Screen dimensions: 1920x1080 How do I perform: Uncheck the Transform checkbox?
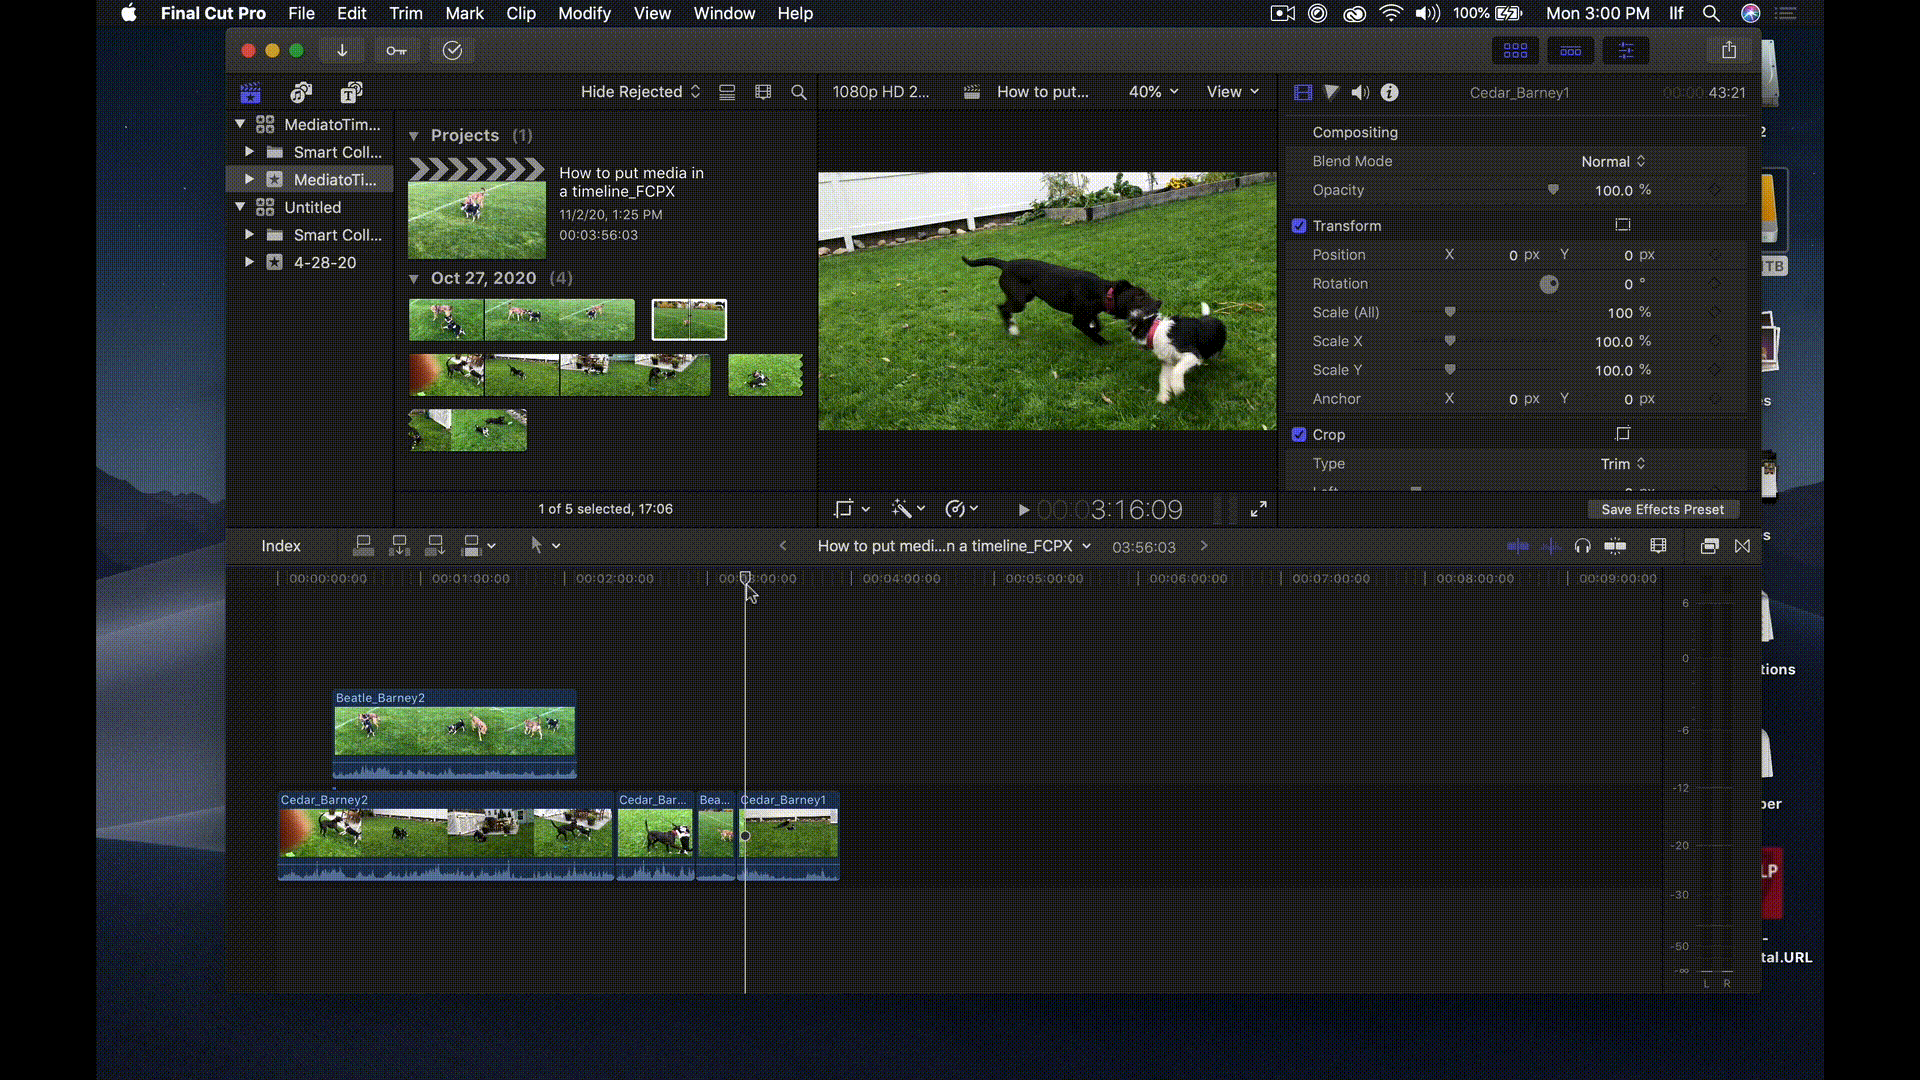tap(1299, 226)
